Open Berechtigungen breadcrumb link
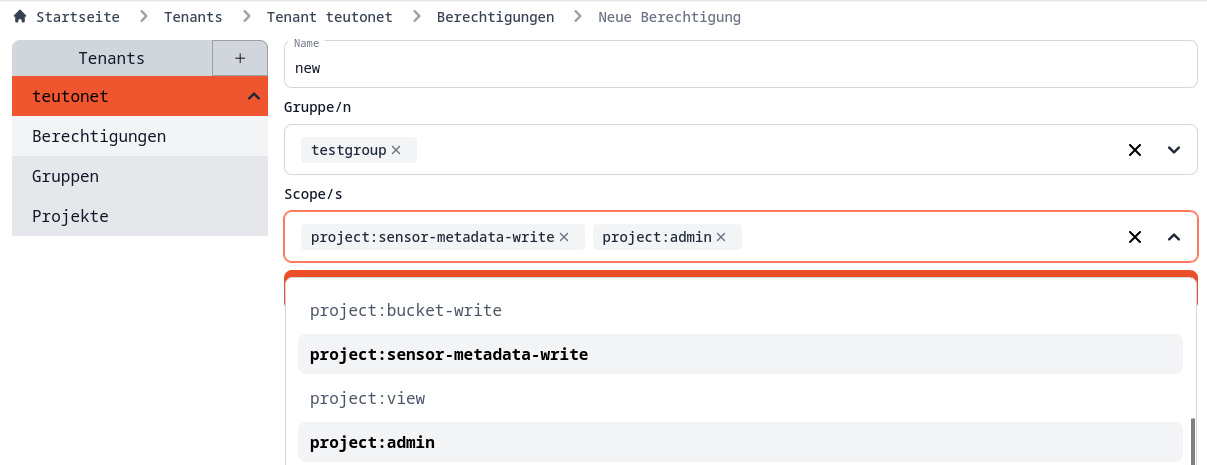 point(495,17)
